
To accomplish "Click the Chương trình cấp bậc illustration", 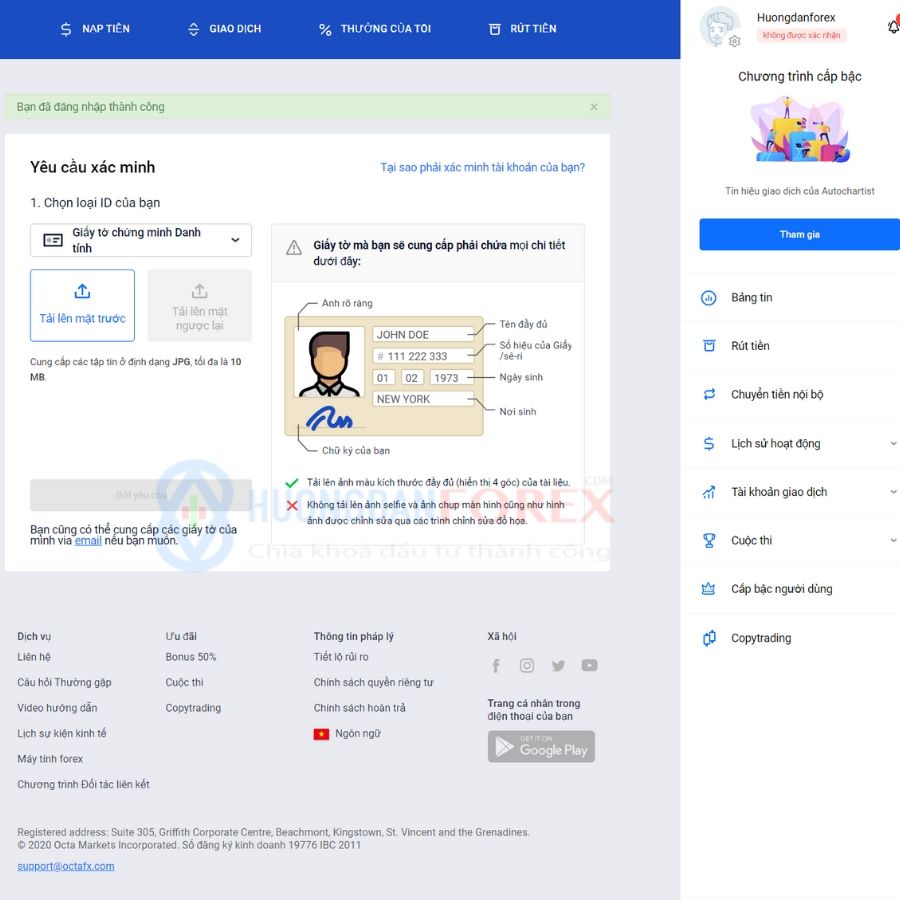I will pyautogui.click(x=800, y=129).
